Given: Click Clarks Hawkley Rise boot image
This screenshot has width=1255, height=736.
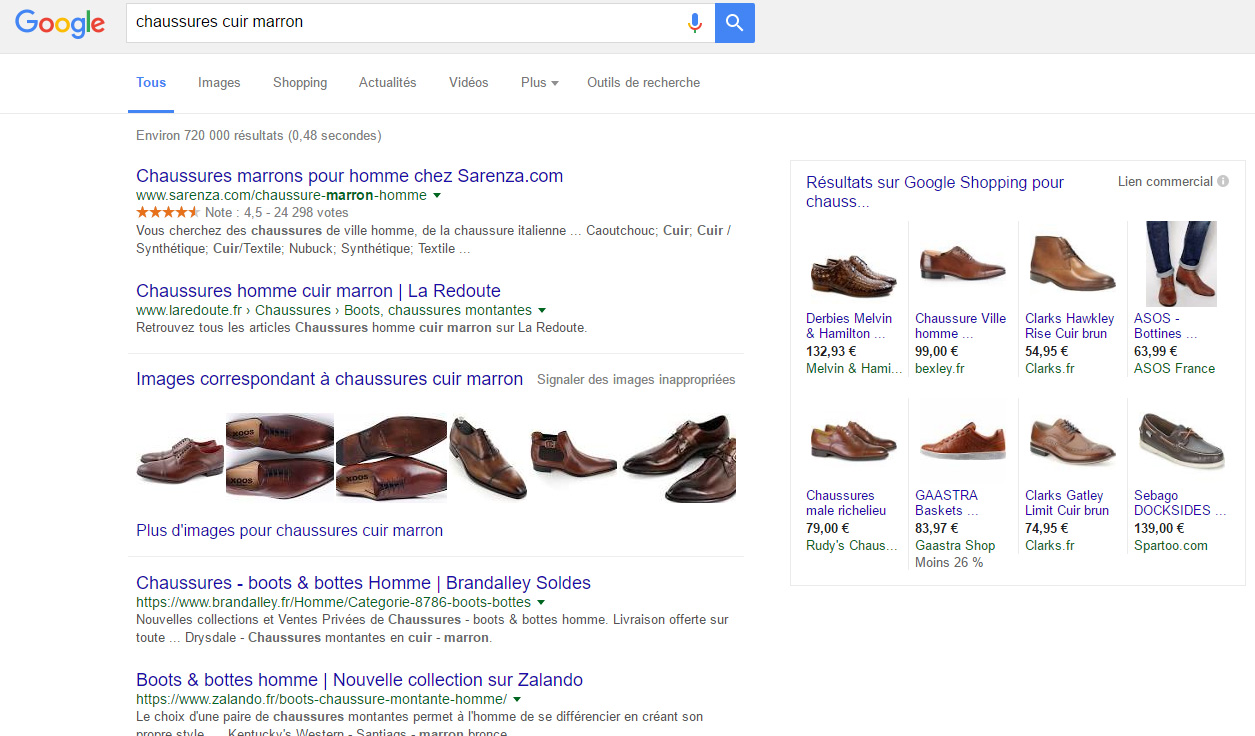Looking at the screenshot, I should pos(1072,264).
